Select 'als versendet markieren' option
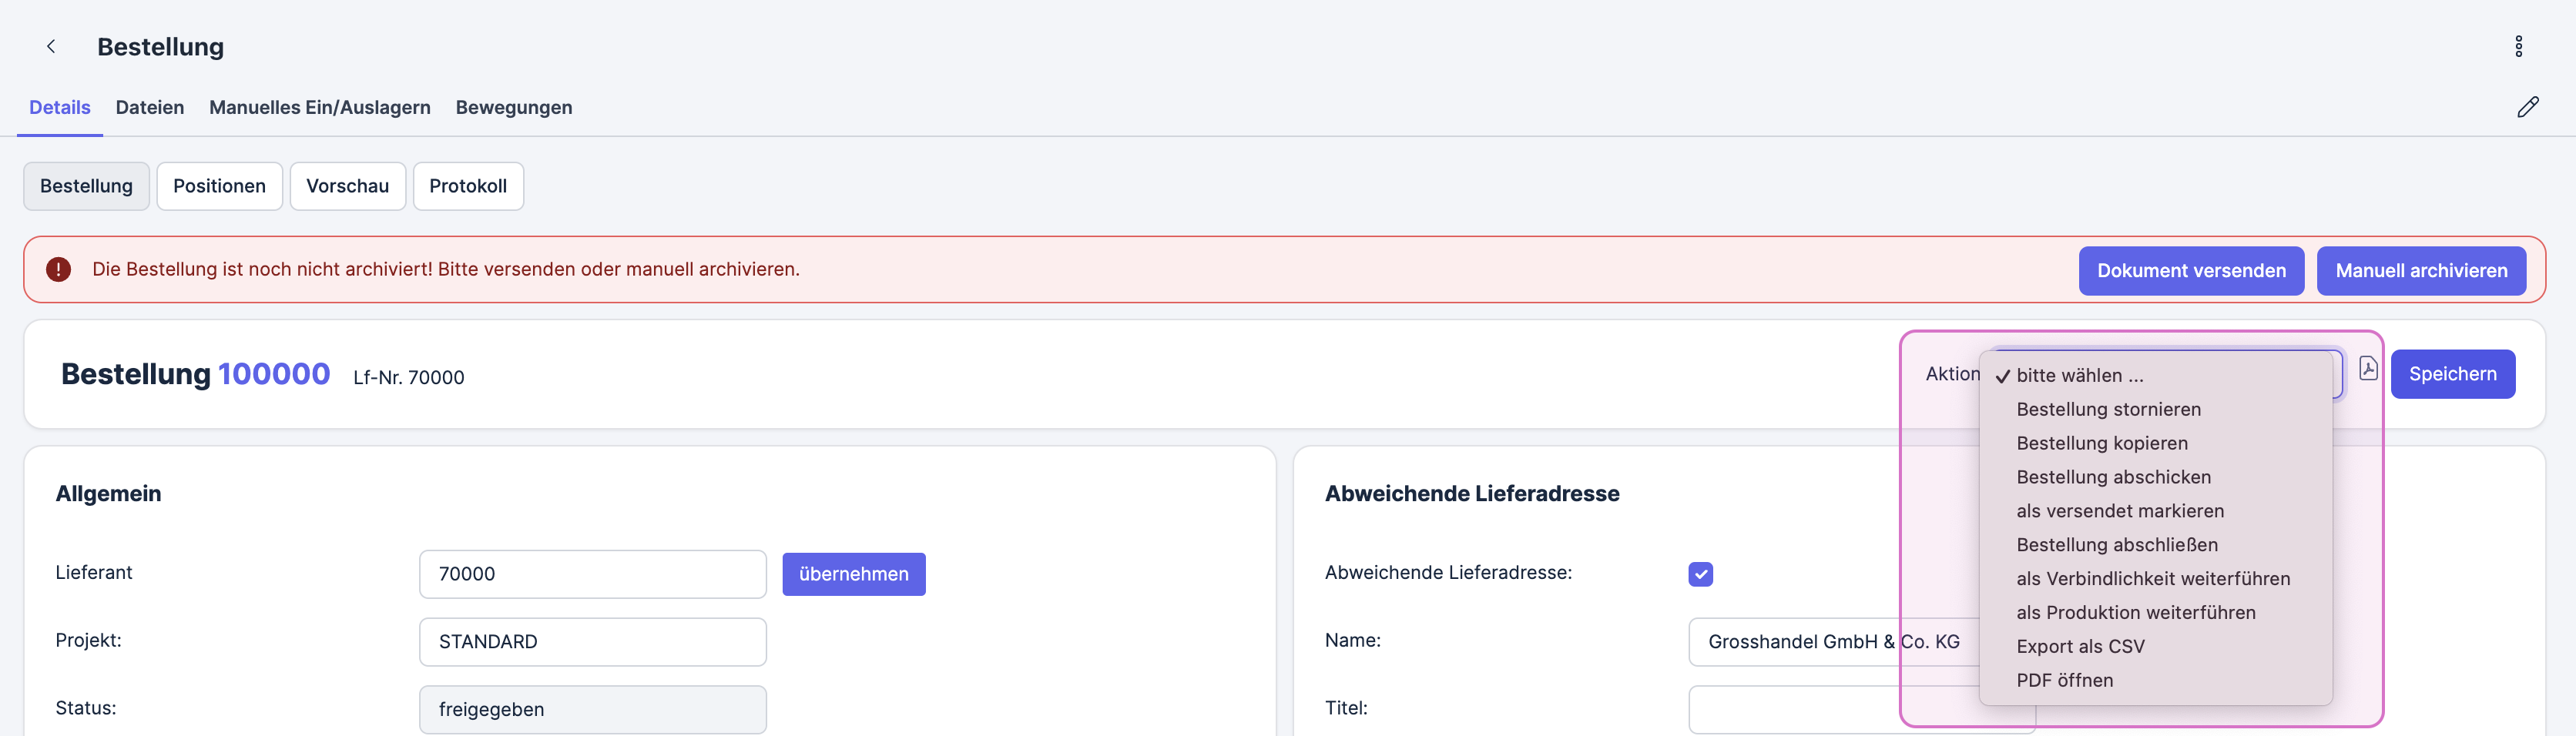 (x=2119, y=510)
